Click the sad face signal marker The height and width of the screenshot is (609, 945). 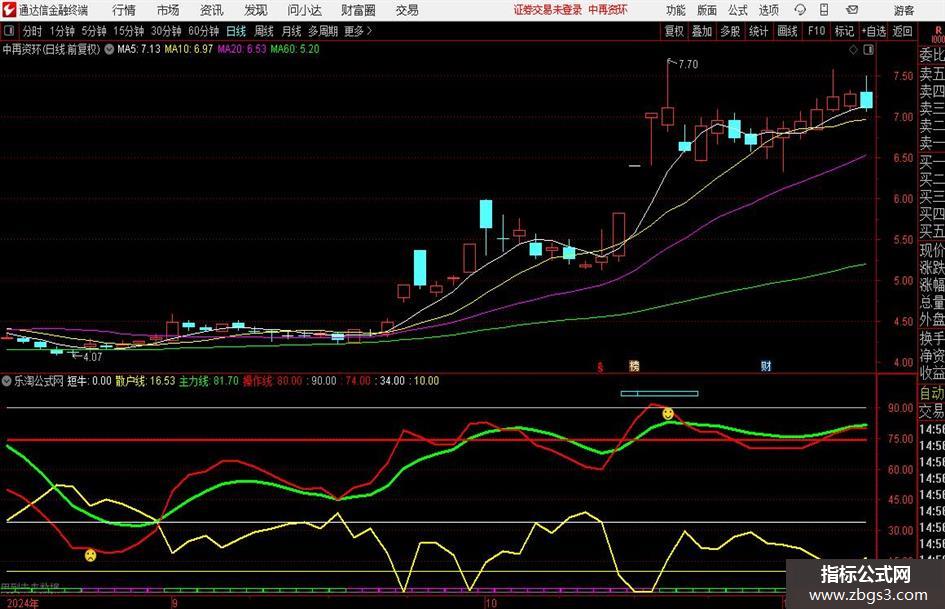(90, 555)
